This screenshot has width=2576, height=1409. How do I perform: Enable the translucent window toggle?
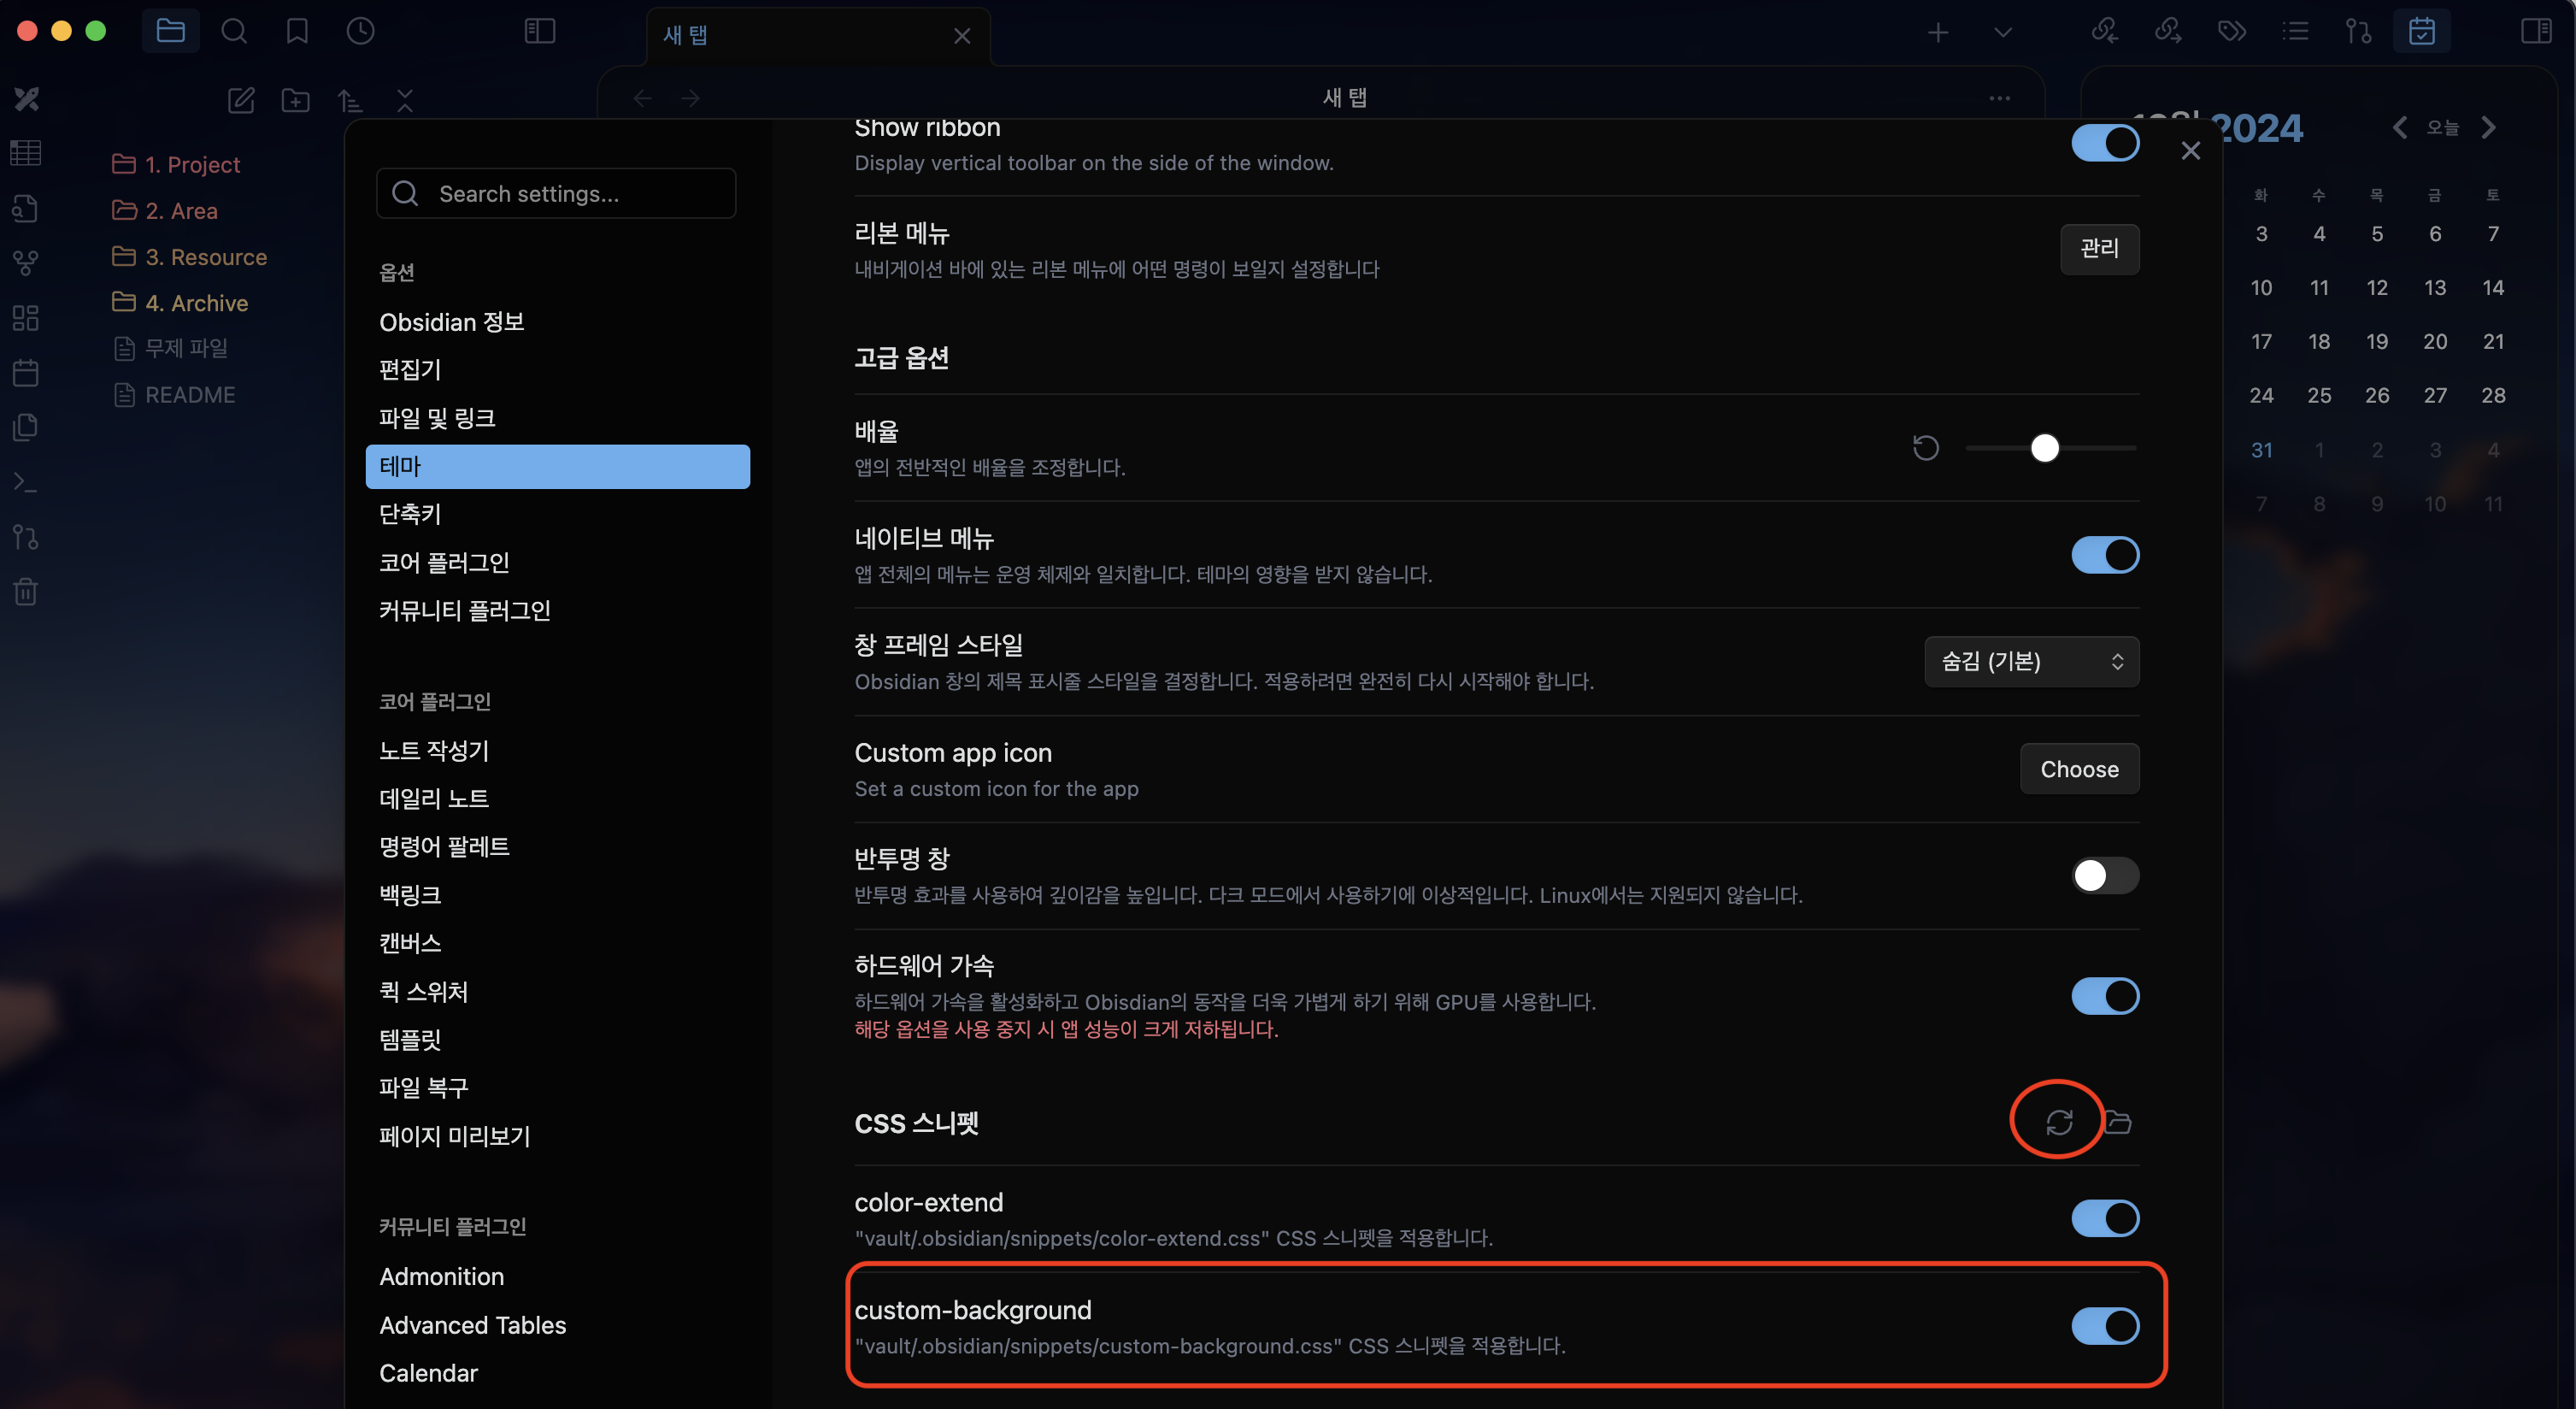click(x=2104, y=876)
